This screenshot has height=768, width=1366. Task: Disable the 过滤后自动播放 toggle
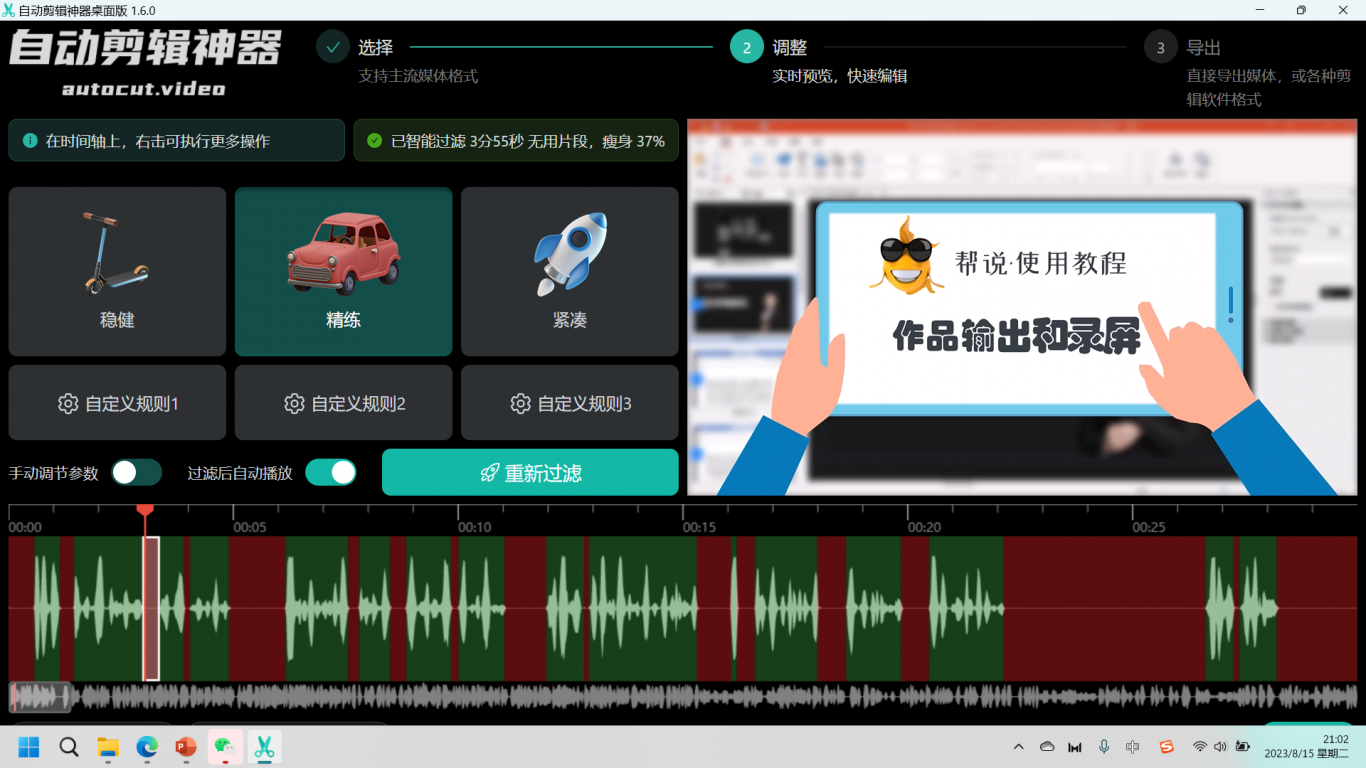pos(330,473)
